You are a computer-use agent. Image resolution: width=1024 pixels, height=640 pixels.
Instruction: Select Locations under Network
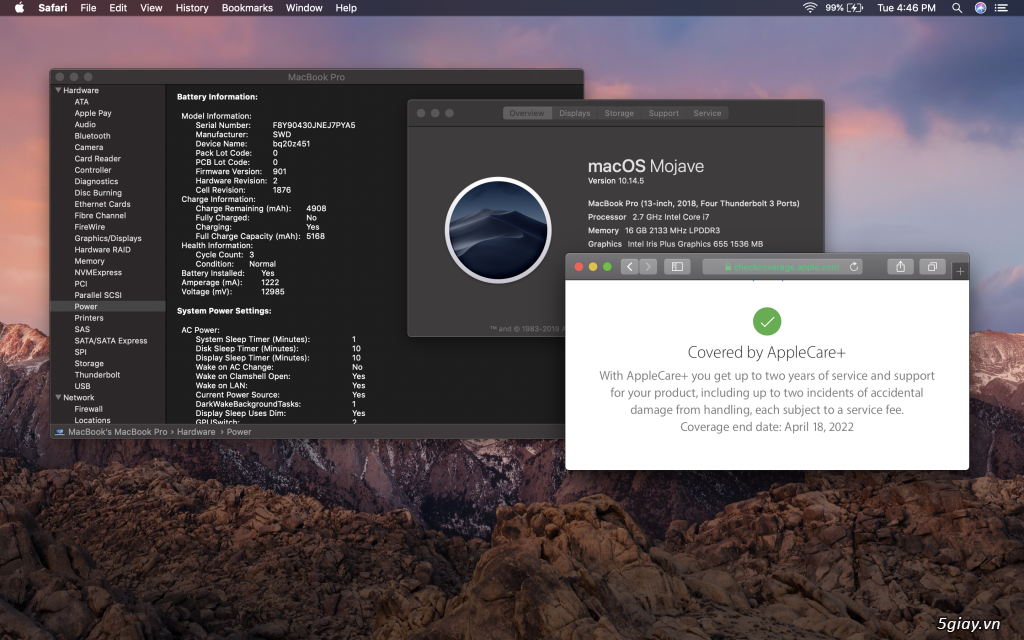[x=92, y=420]
